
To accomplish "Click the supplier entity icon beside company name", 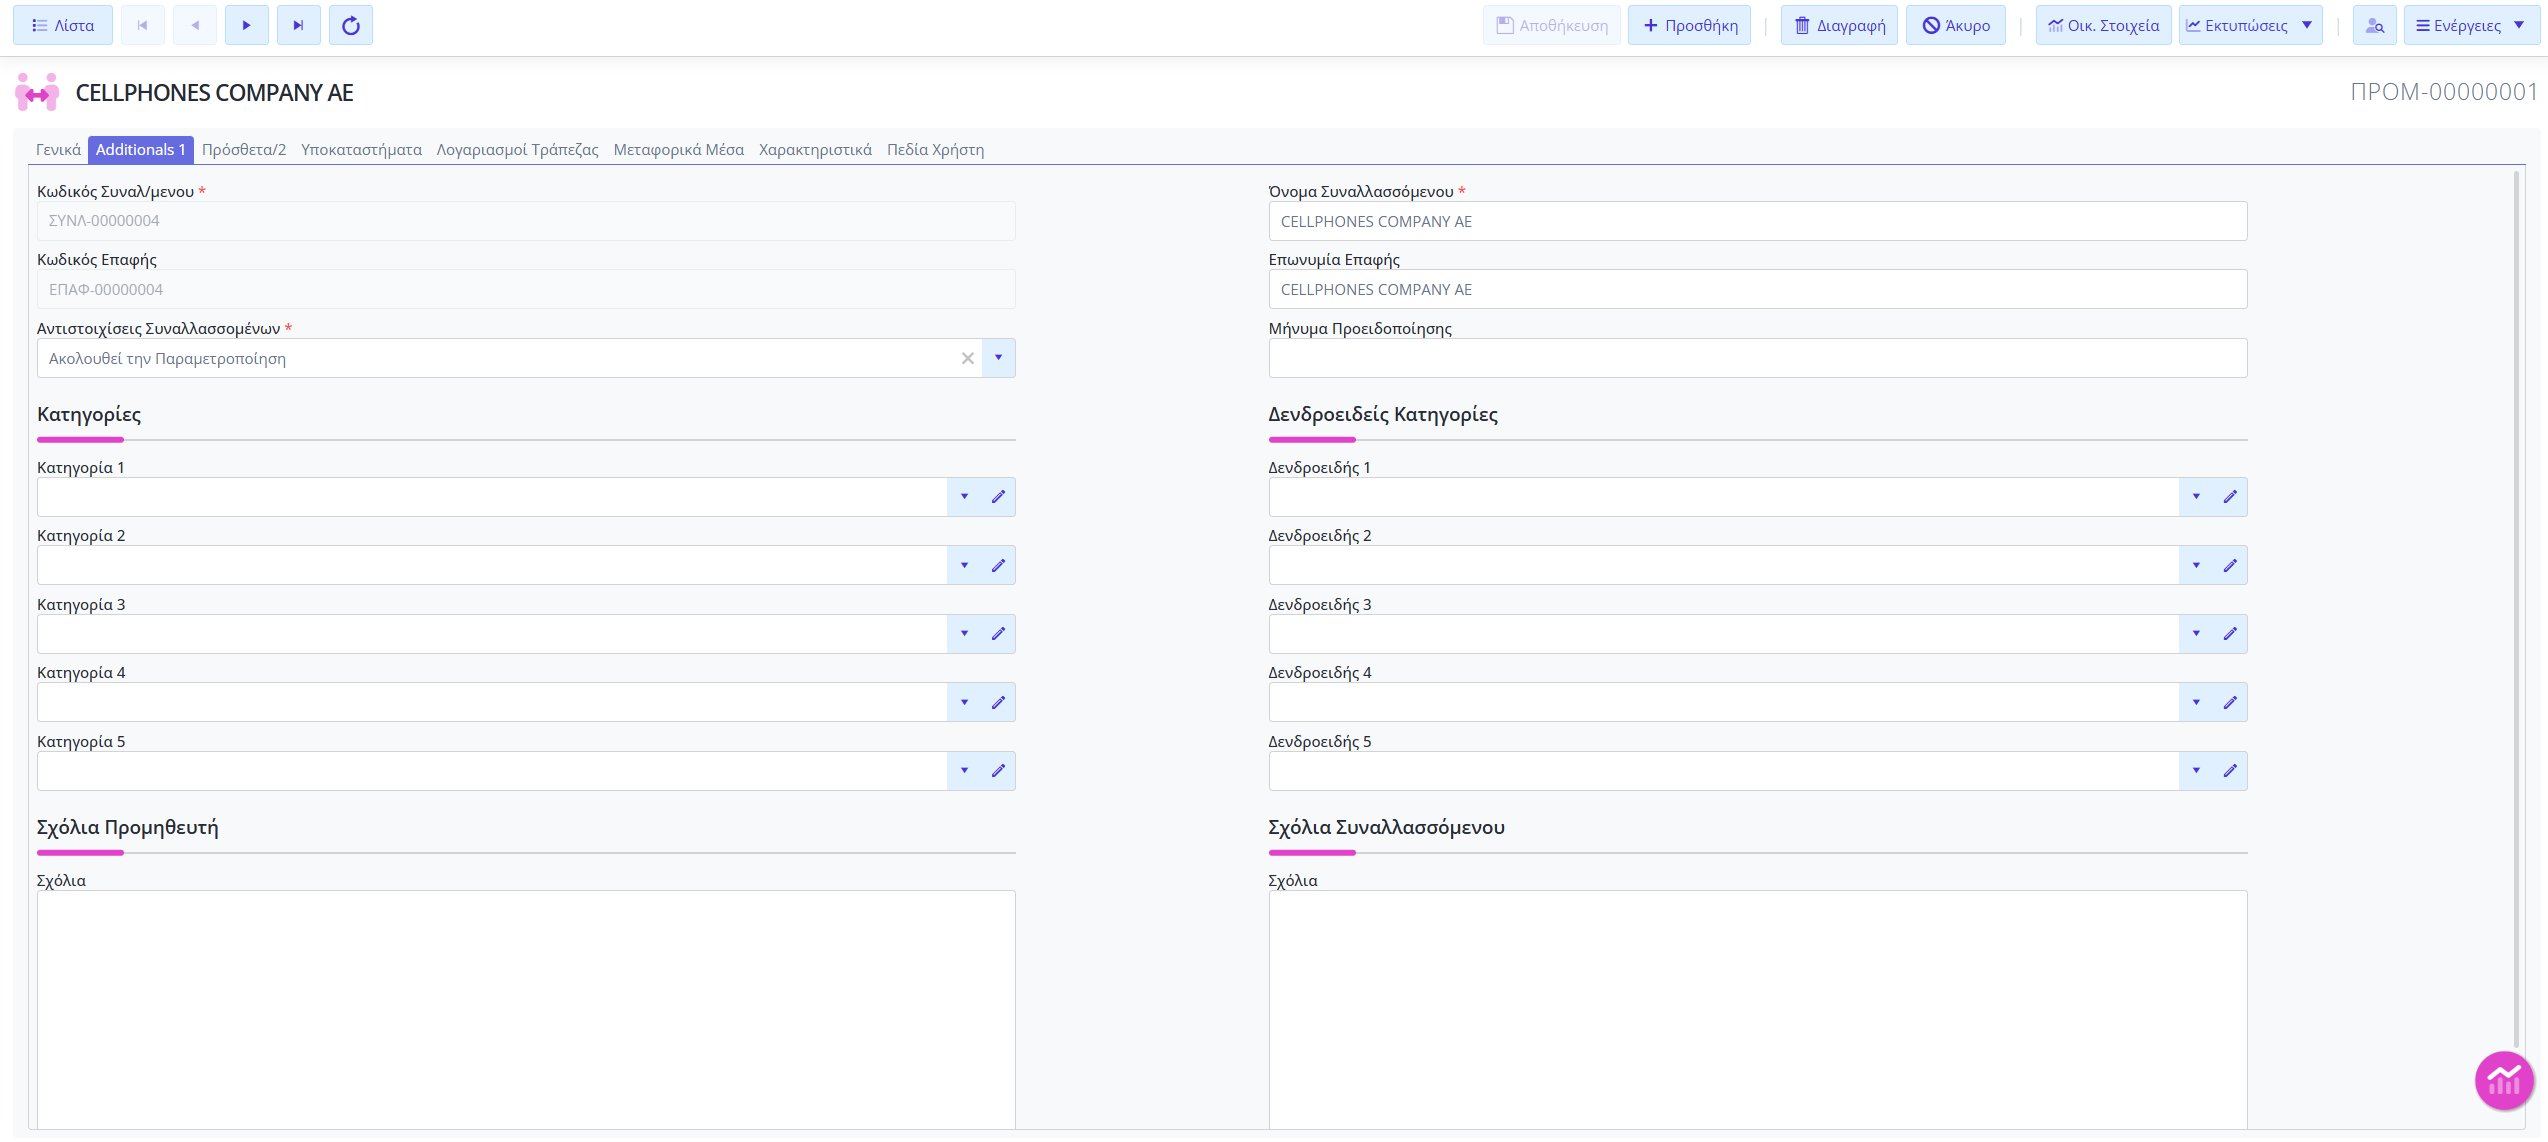I will [37, 92].
